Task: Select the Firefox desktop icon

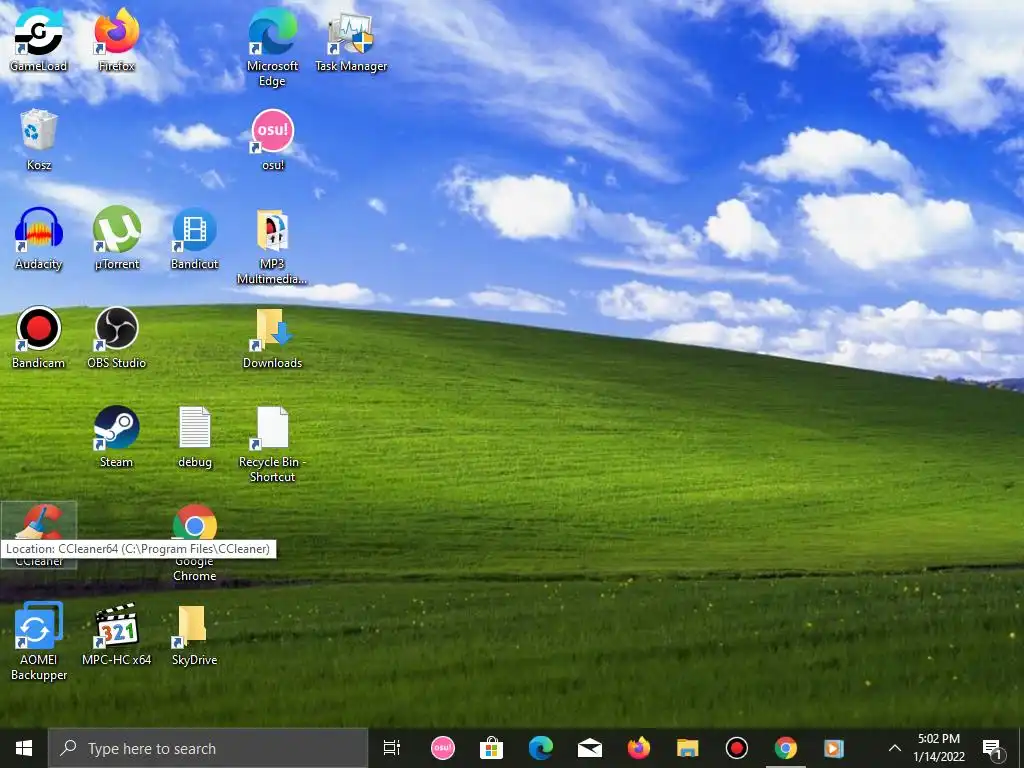Action: click(116, 39)
